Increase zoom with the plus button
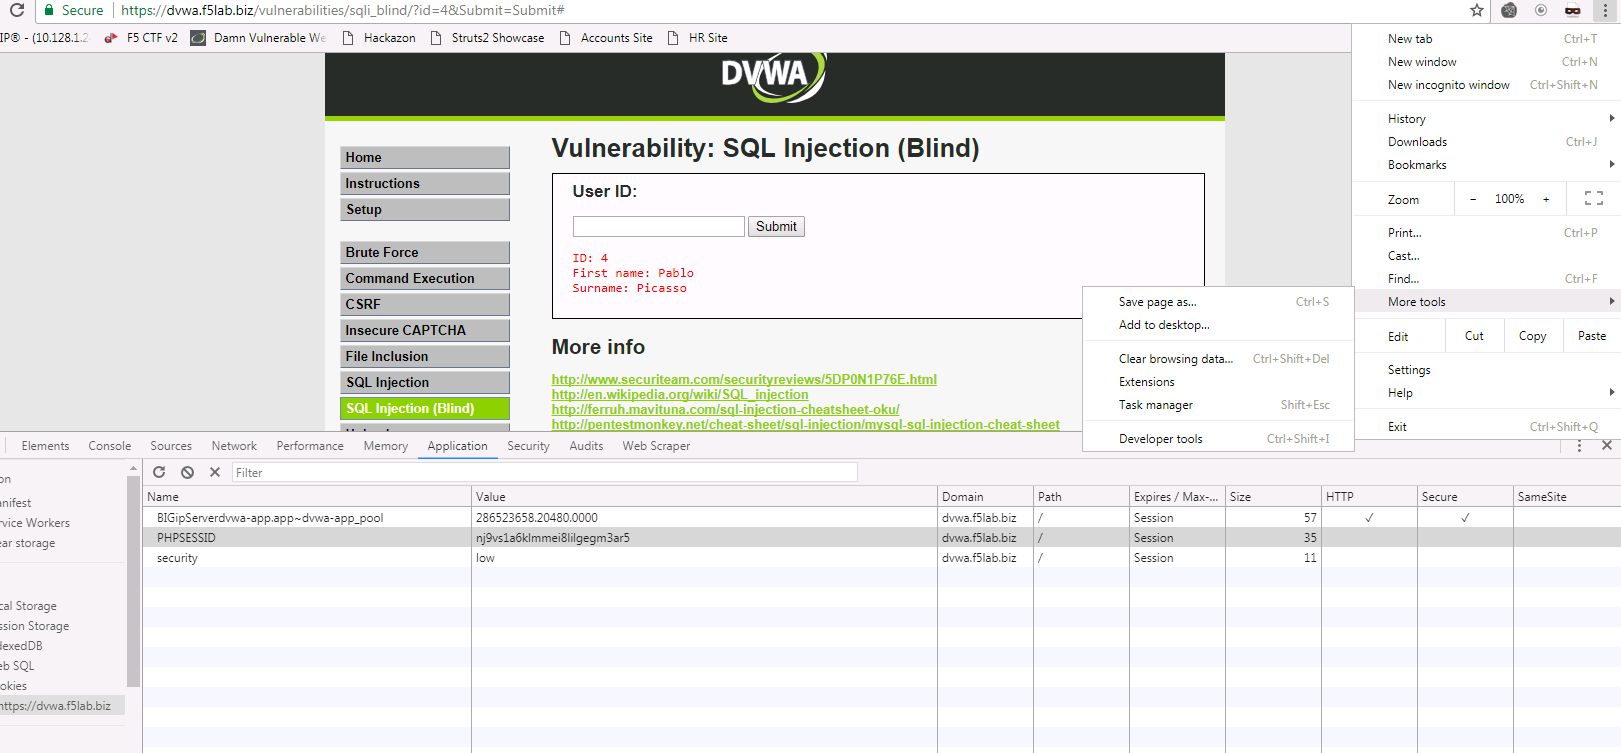Viewport: 1621px width, 753px height. point(1546,199)
